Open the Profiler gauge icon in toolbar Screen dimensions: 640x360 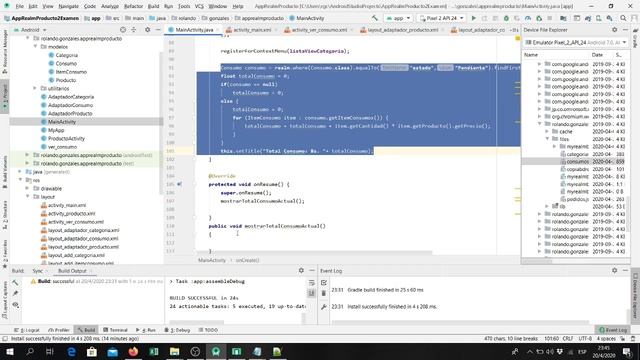tap(528, 18)
